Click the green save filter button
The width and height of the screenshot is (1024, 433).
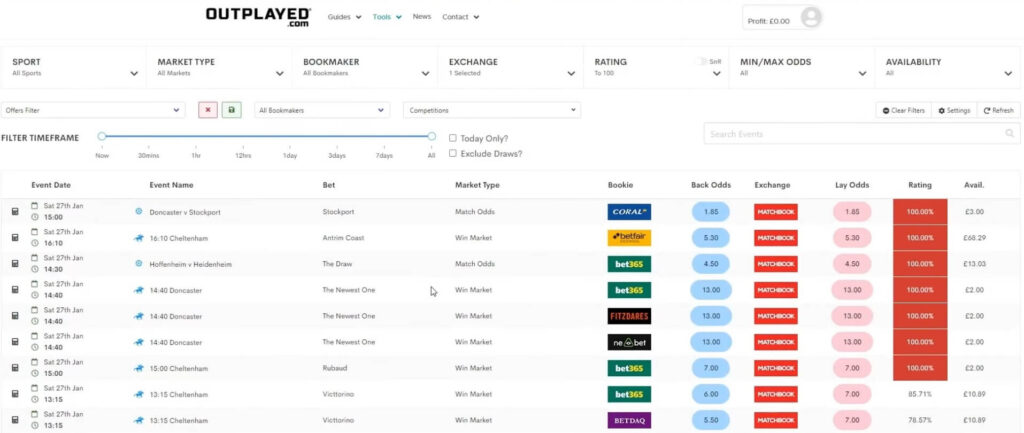coord(231,110)
